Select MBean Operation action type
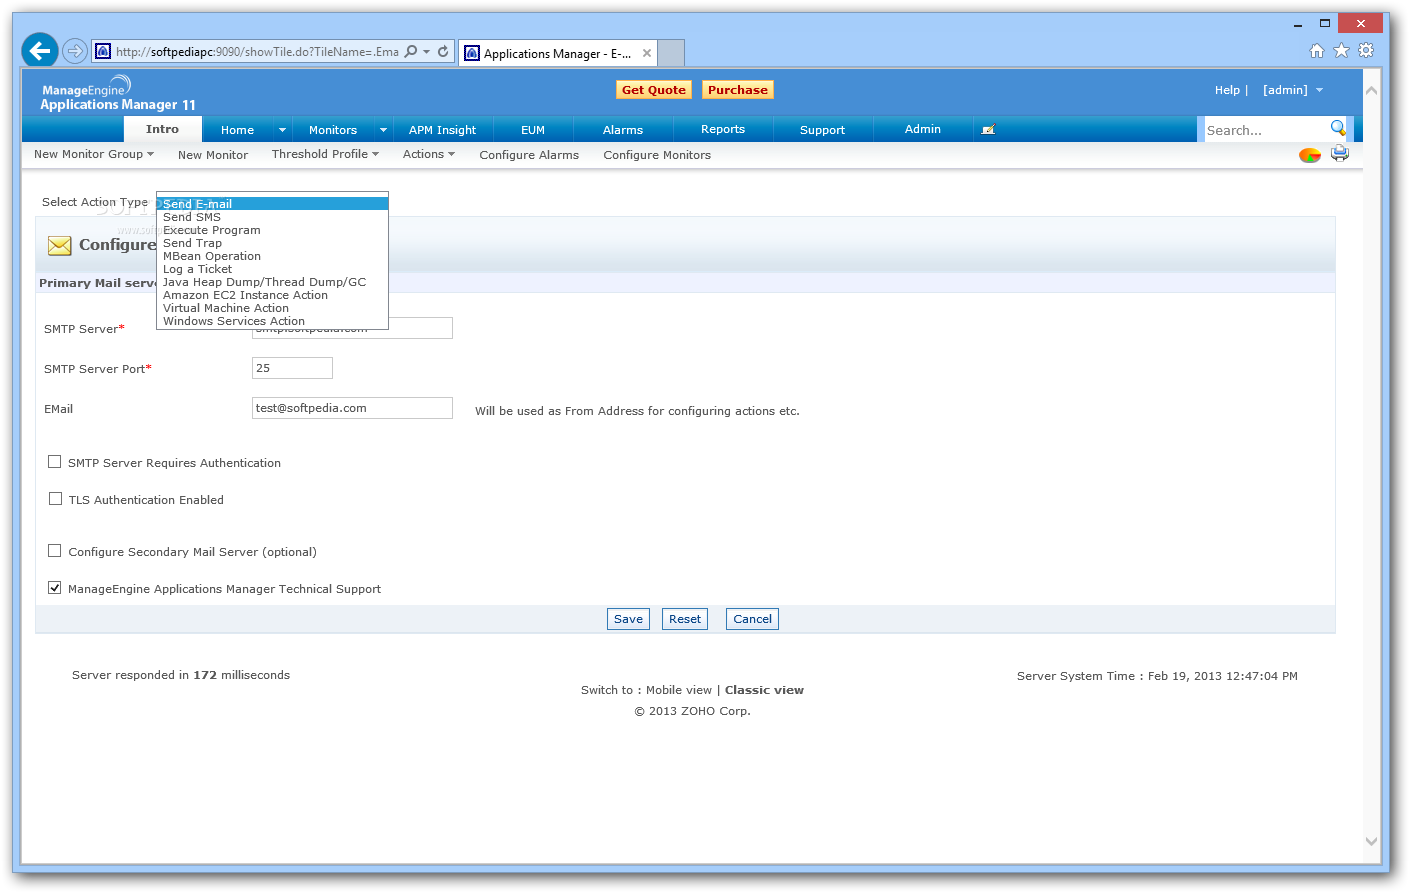Viewport: 1410px width, 893px height. (273, 256)
